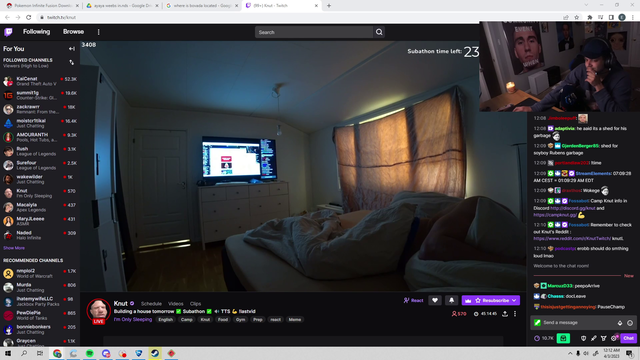
Task: Open nmplol2 recommended channel
Action: pyautogui.click(x=40, y=273)
